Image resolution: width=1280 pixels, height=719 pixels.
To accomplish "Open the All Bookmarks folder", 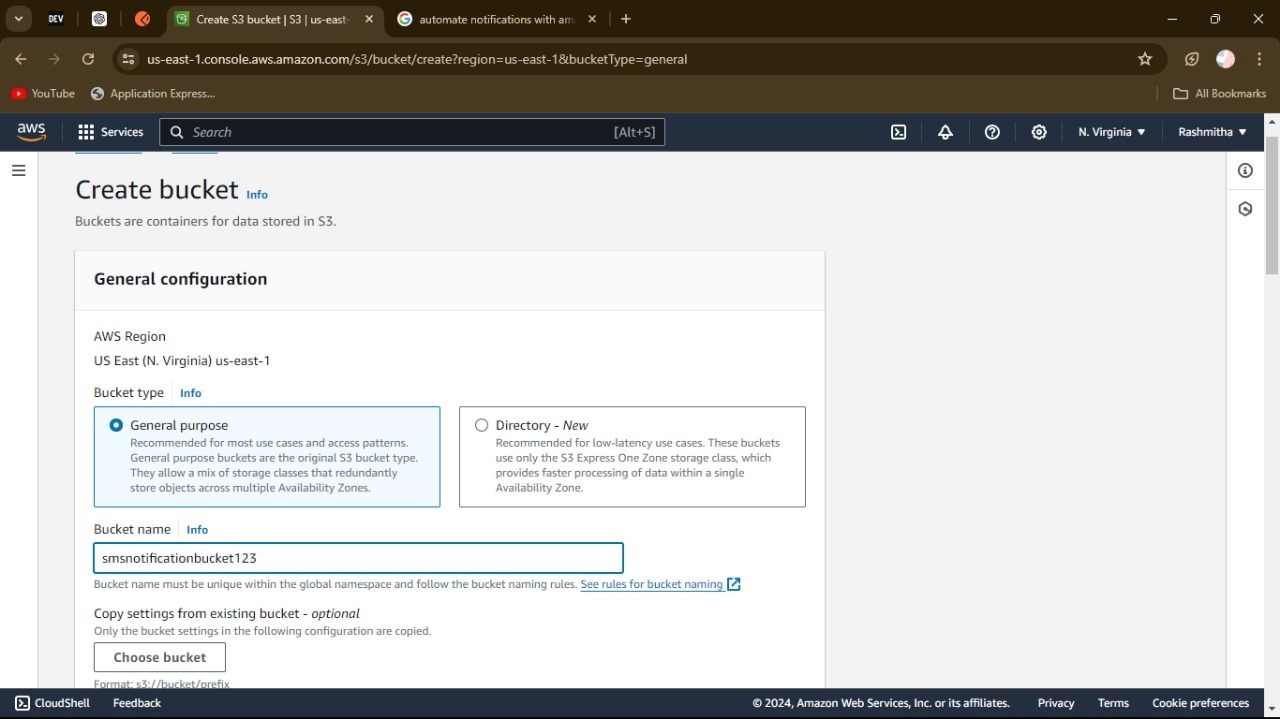I will pyautogui.click(x=1219, y=93).
